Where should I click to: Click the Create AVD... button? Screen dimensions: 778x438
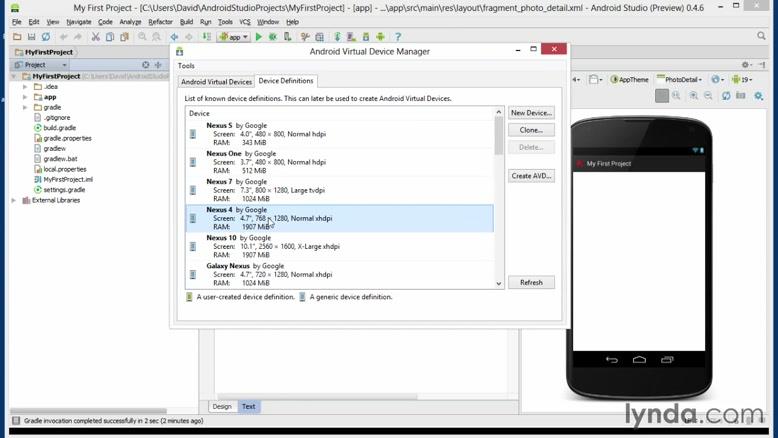531,176
